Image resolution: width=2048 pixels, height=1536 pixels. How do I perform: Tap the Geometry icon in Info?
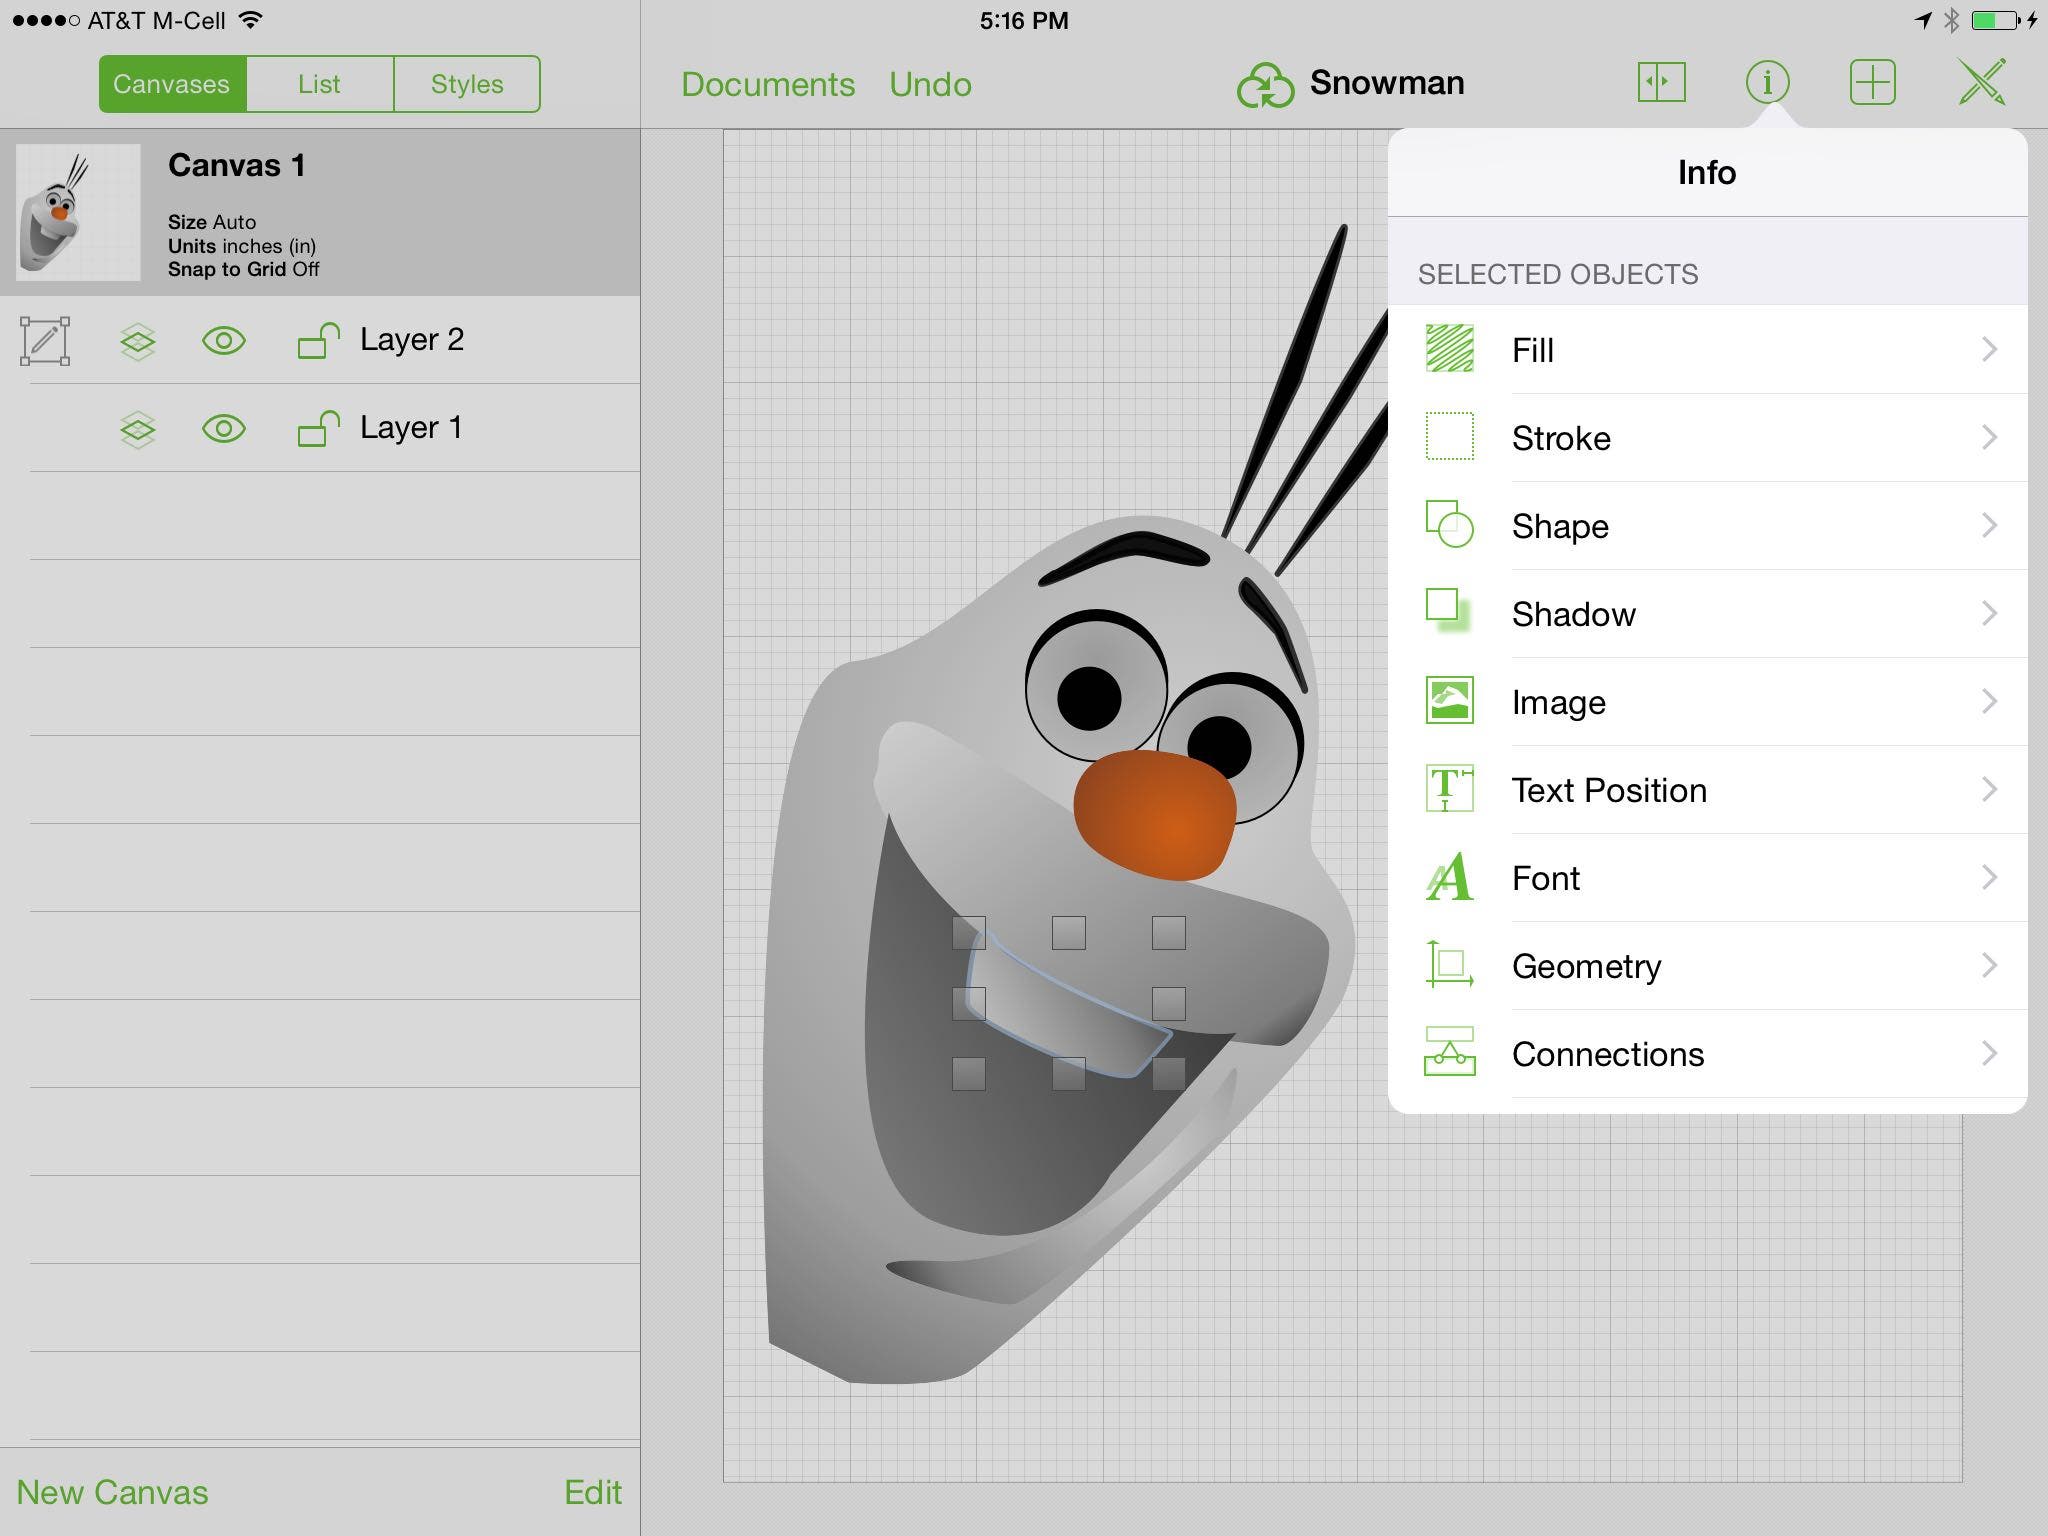point(1449,964)
